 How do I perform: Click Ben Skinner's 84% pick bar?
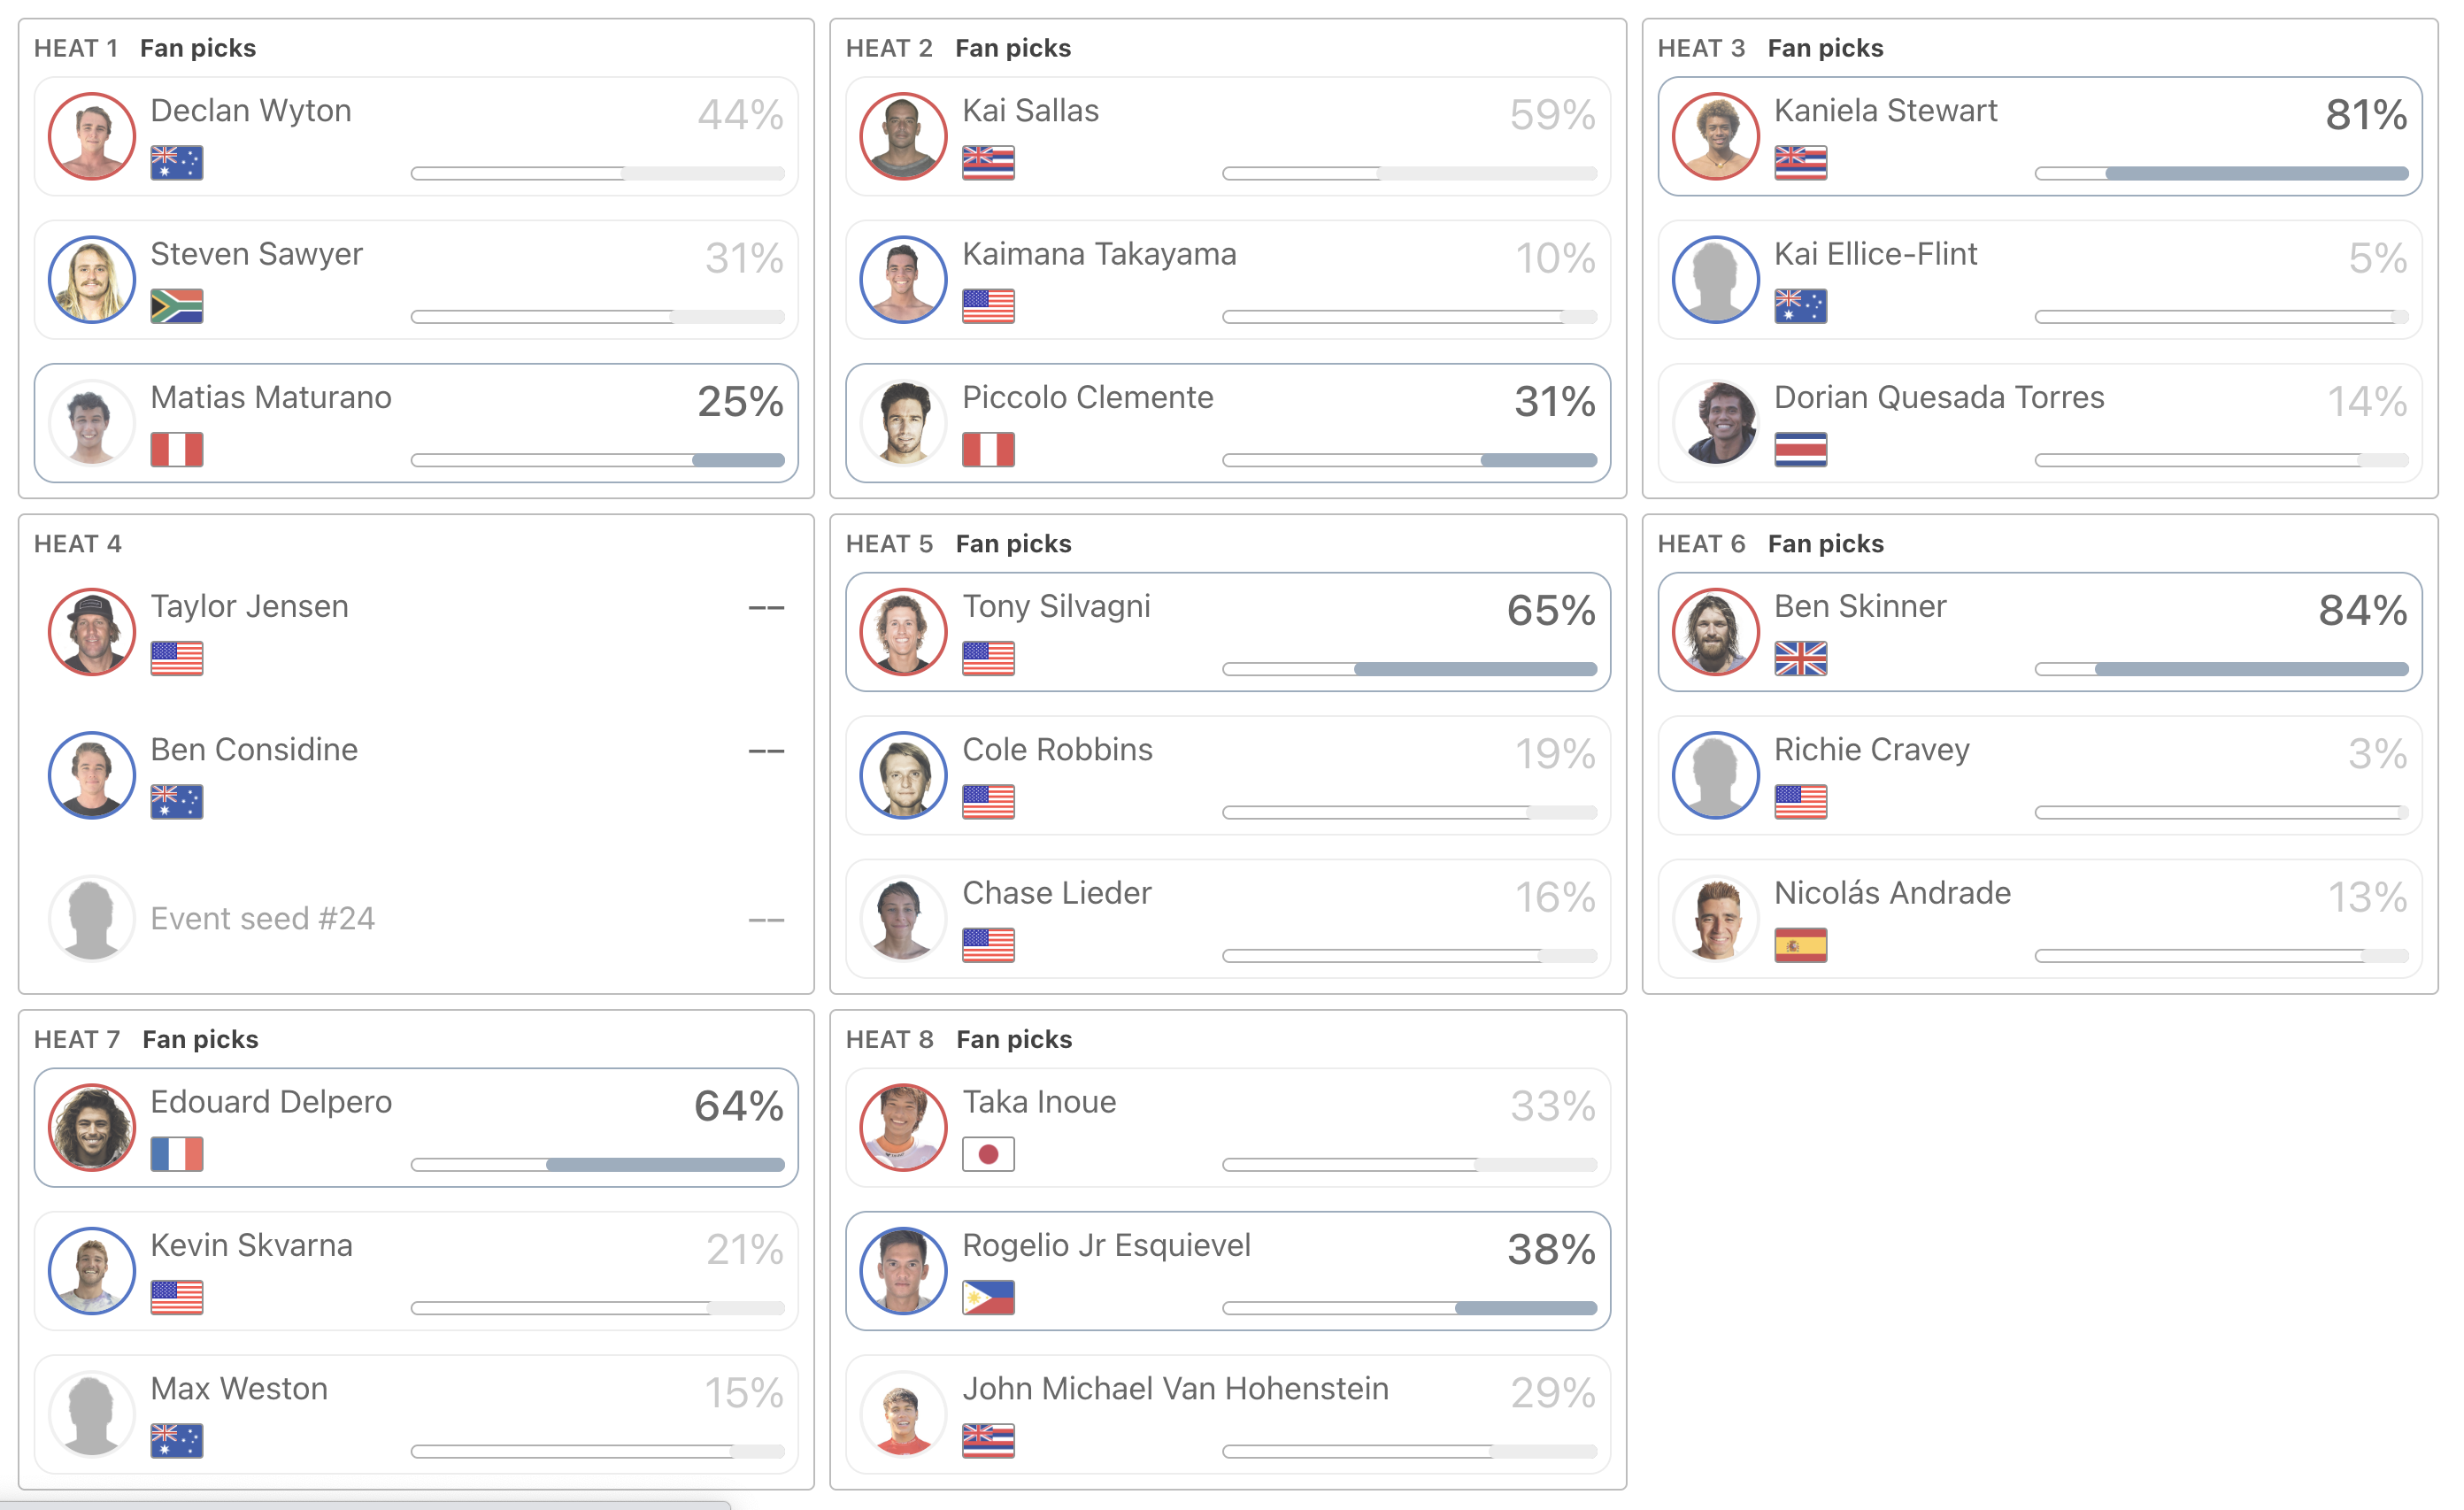click(2221, 669)
